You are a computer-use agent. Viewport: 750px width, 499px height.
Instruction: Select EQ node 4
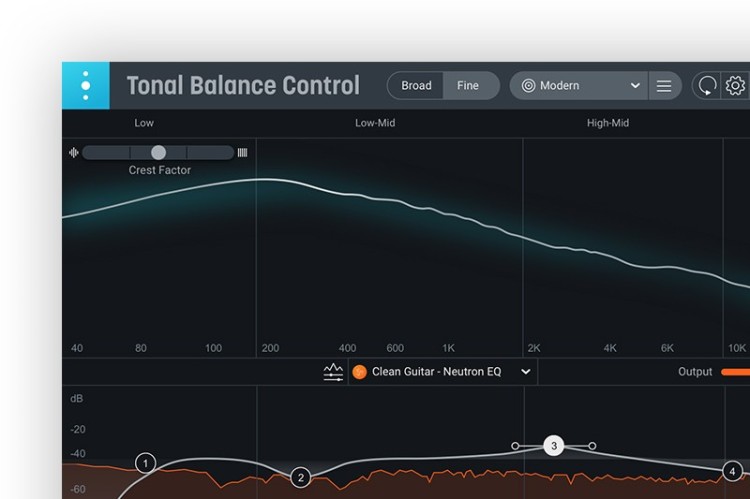click(732, 471)
